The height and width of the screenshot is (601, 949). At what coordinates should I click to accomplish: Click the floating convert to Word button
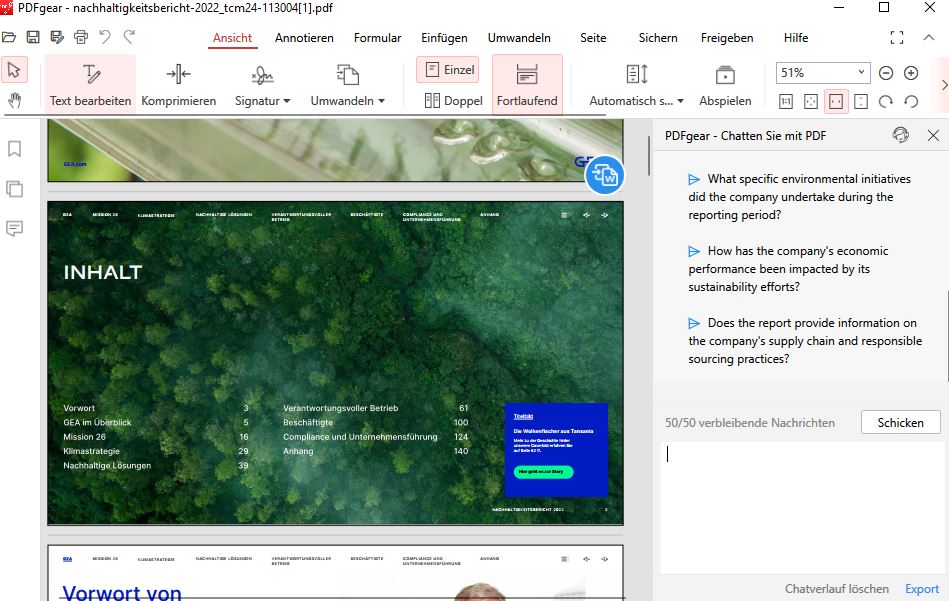[x=605, y=176]
